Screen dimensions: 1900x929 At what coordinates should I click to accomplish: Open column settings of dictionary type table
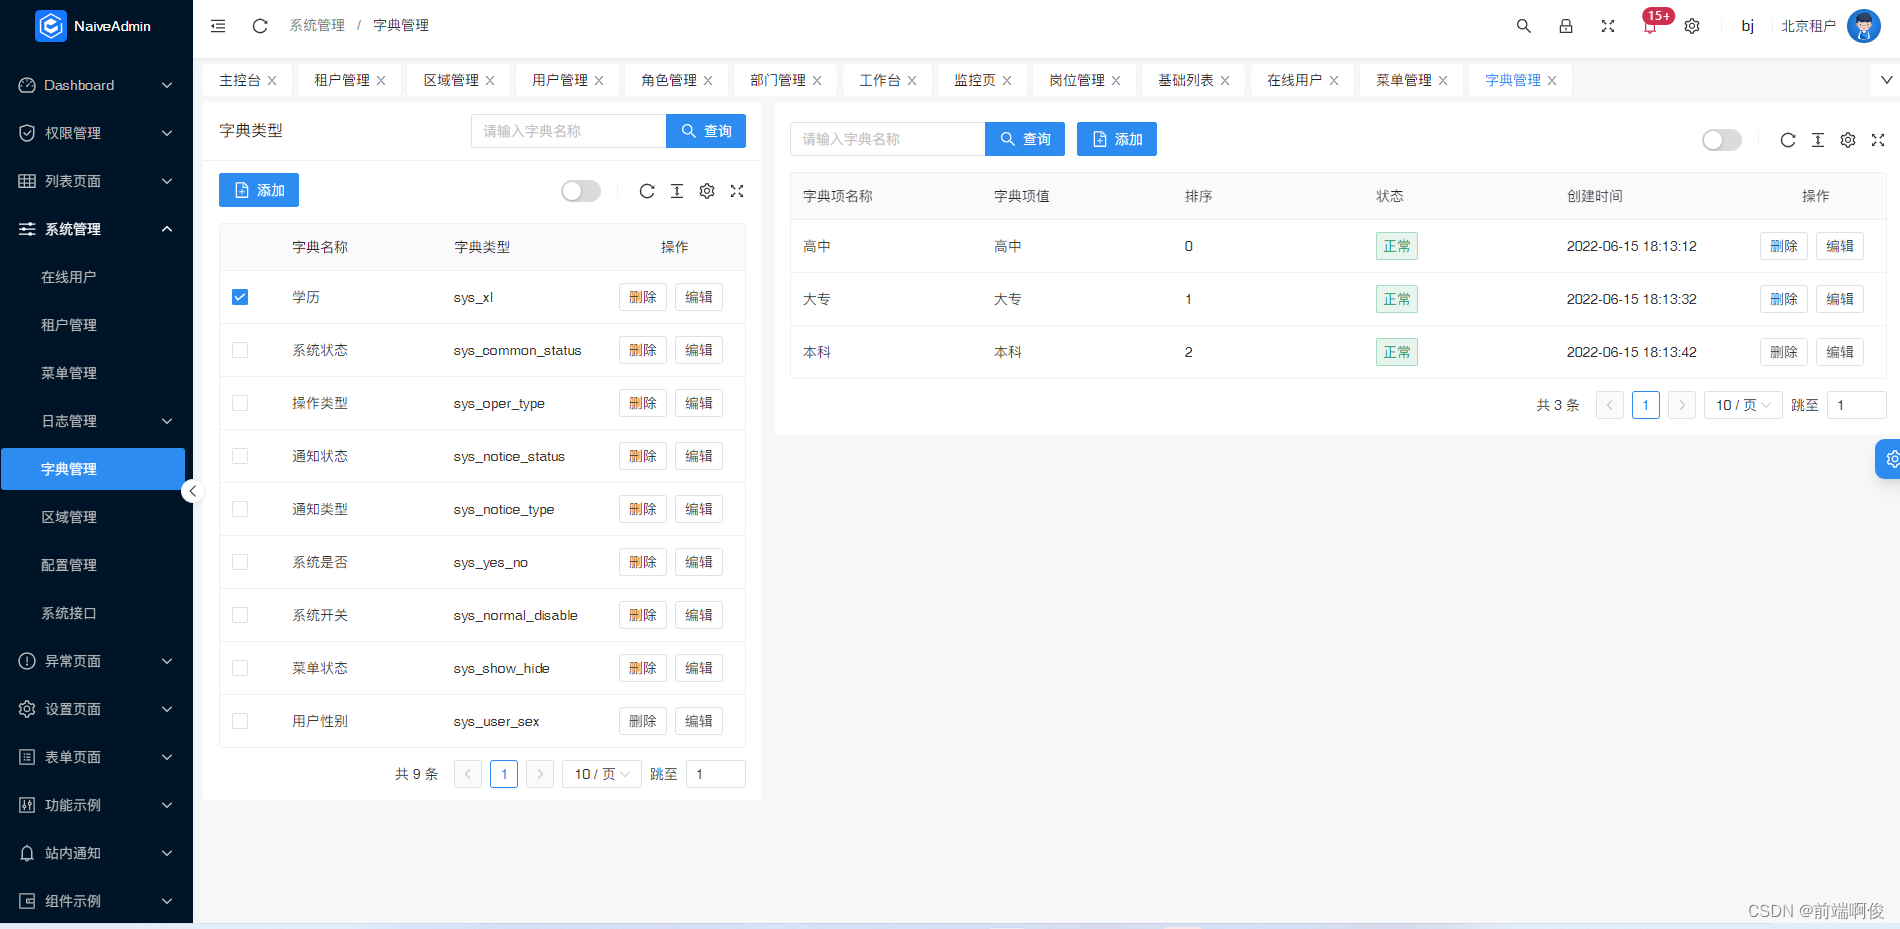pyautogui.click(x=707, y=191)
